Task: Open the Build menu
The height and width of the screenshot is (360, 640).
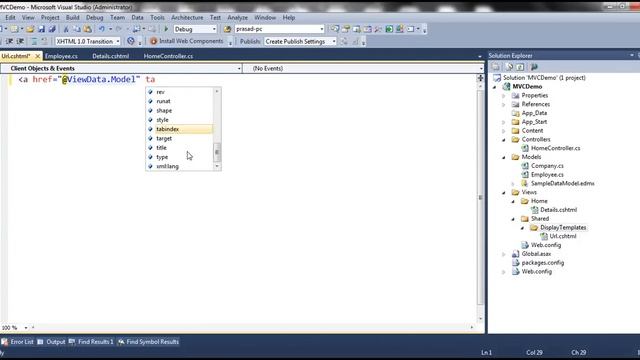Action: pos(73,18)
